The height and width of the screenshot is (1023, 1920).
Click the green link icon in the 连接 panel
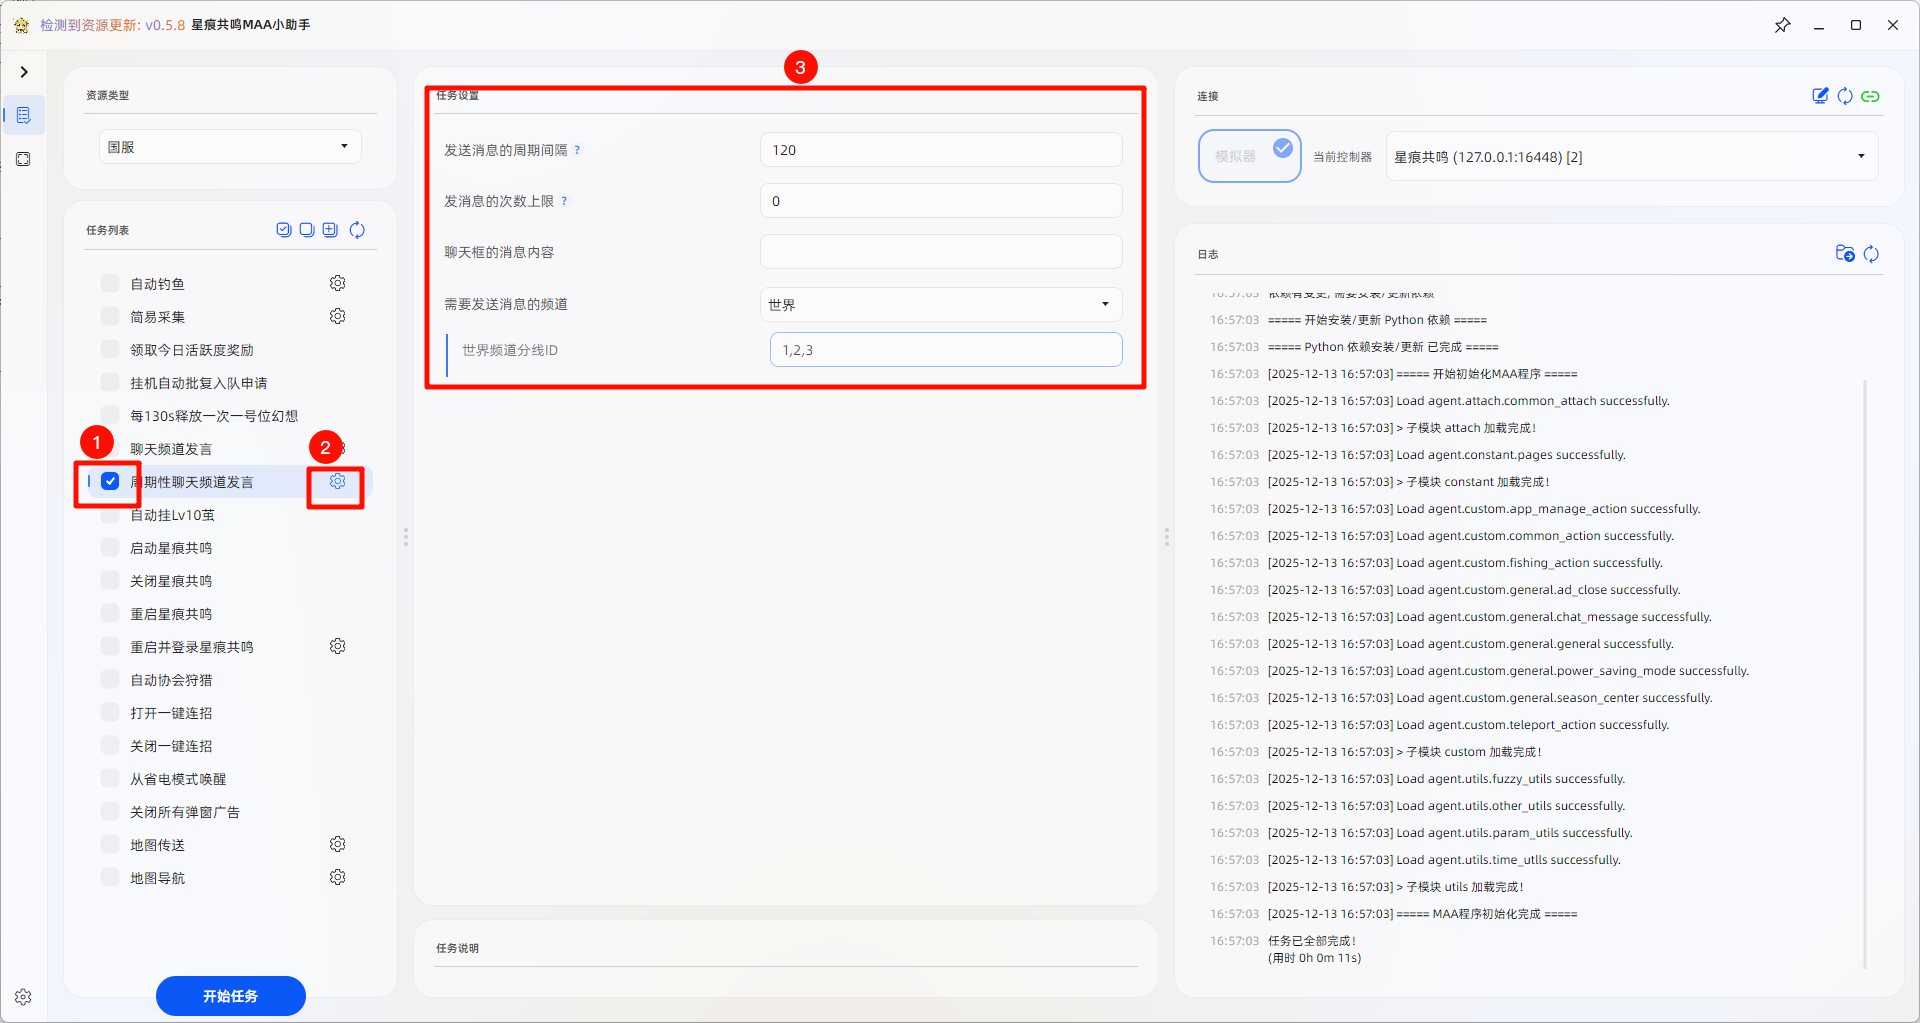tap(1870, 96)
